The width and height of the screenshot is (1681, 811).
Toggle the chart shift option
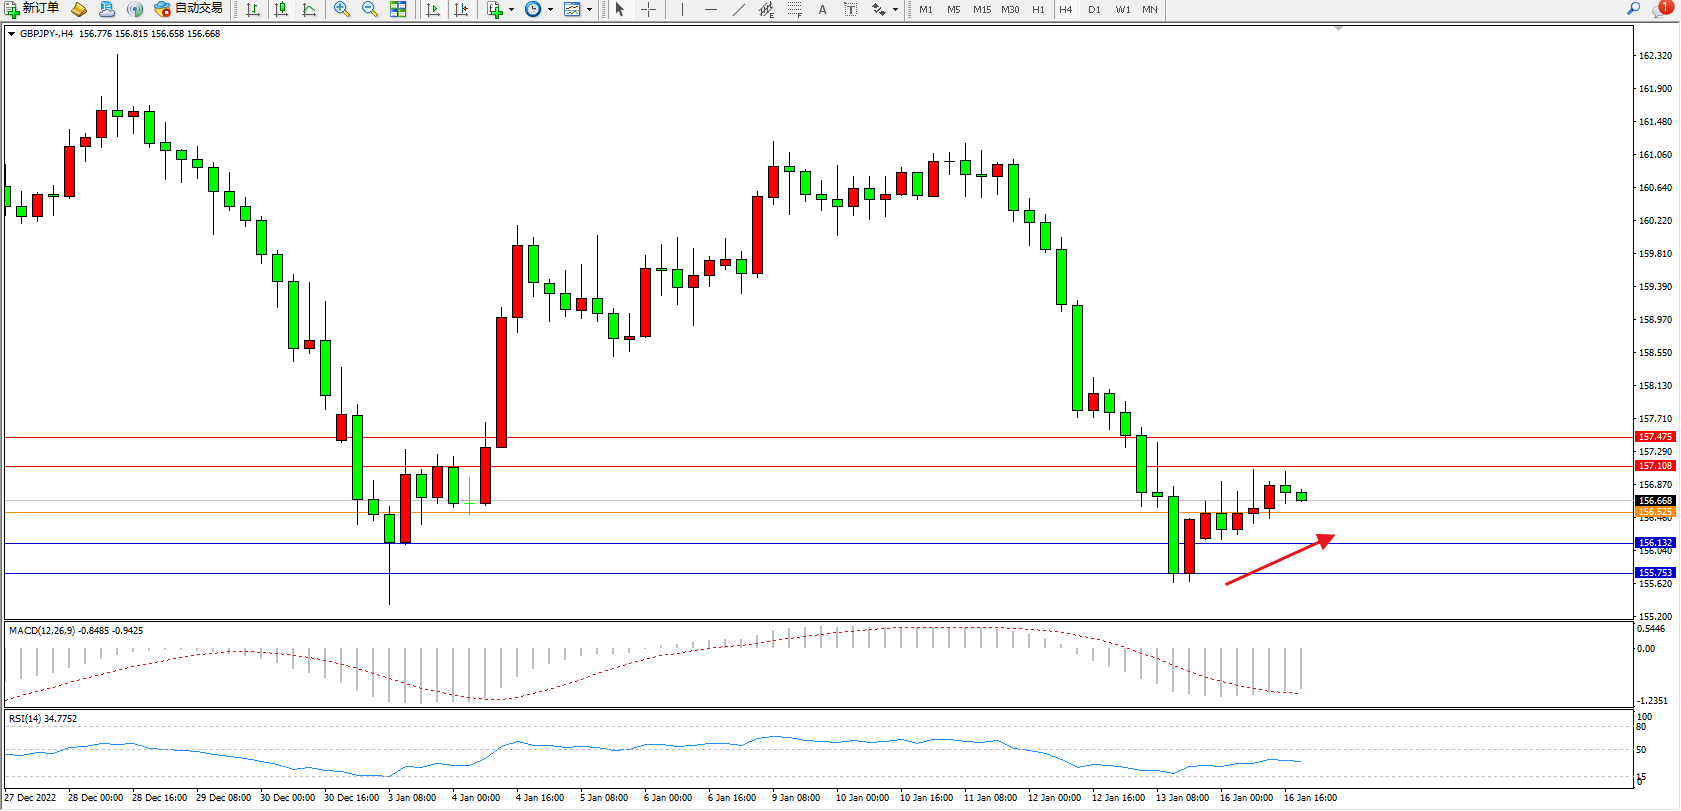(461, 9)
